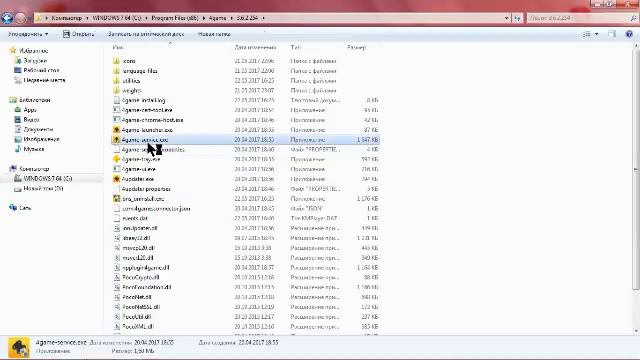Click 4game breadcrumb segment
This screenshot has height=360, width=640.
(x=218, y=18)
